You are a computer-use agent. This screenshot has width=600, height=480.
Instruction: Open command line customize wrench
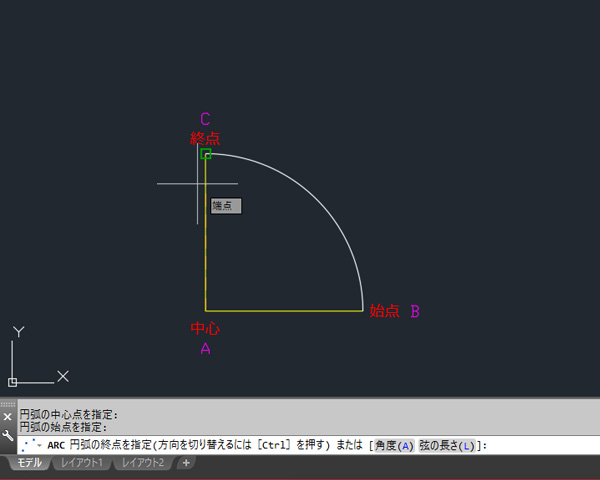coord(7,435)
